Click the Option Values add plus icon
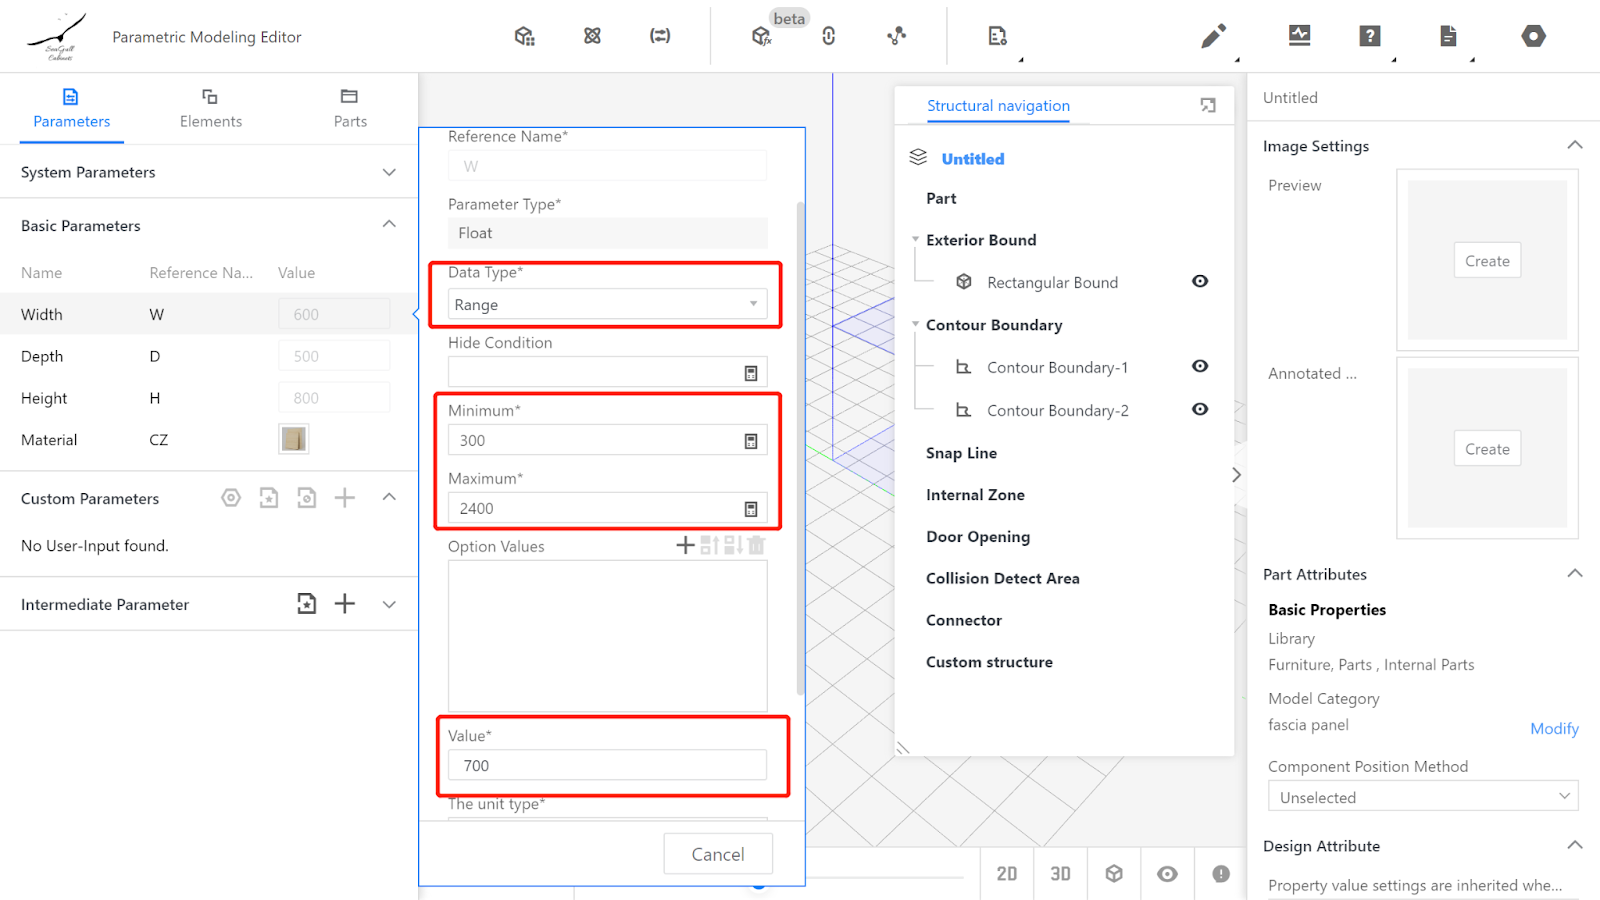The height and width of the screenshot is (900, 1600). [685, 545]
